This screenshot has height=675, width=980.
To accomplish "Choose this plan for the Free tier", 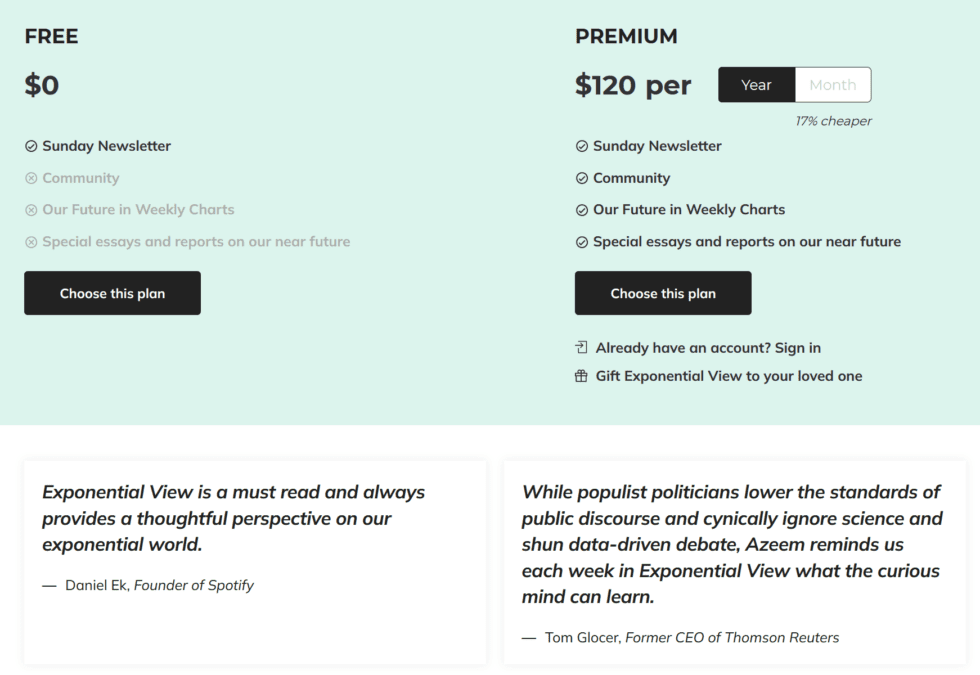I will coord(112,293).
